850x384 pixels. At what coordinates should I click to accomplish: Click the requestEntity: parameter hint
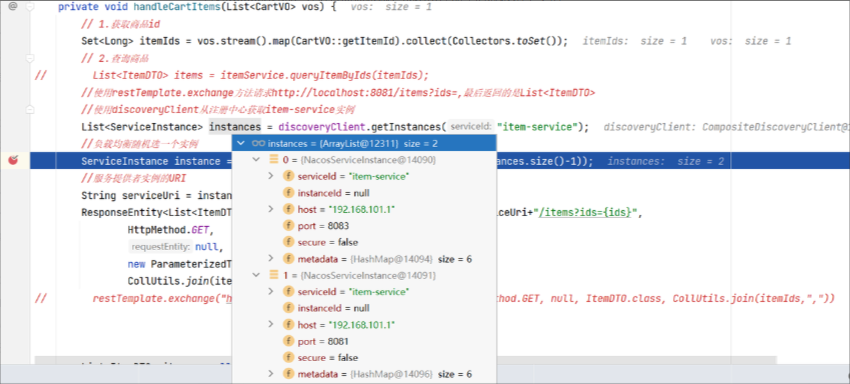[160, 247]
